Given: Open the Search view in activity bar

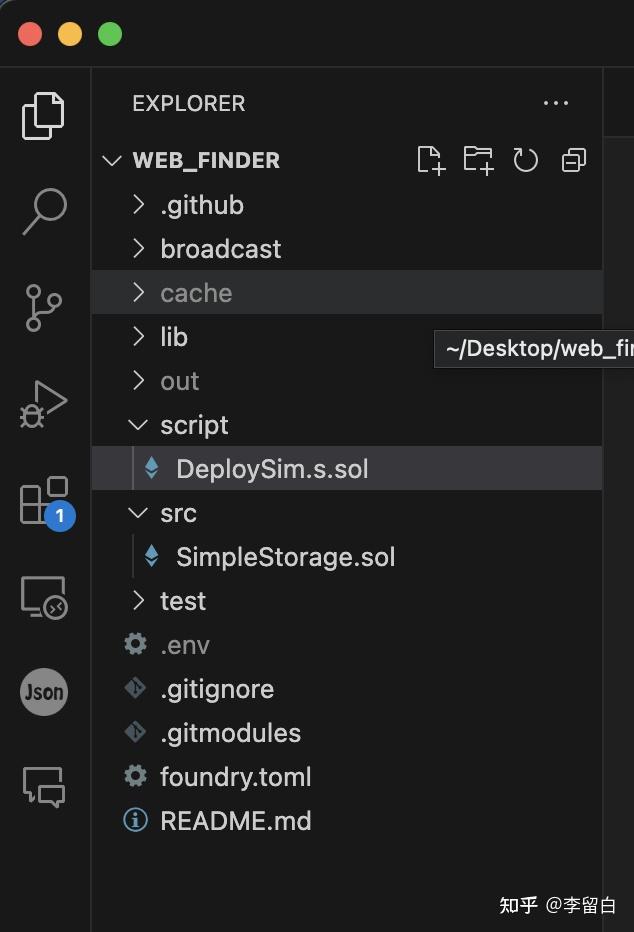Looking at the screenshot, I should coord(44,211).
